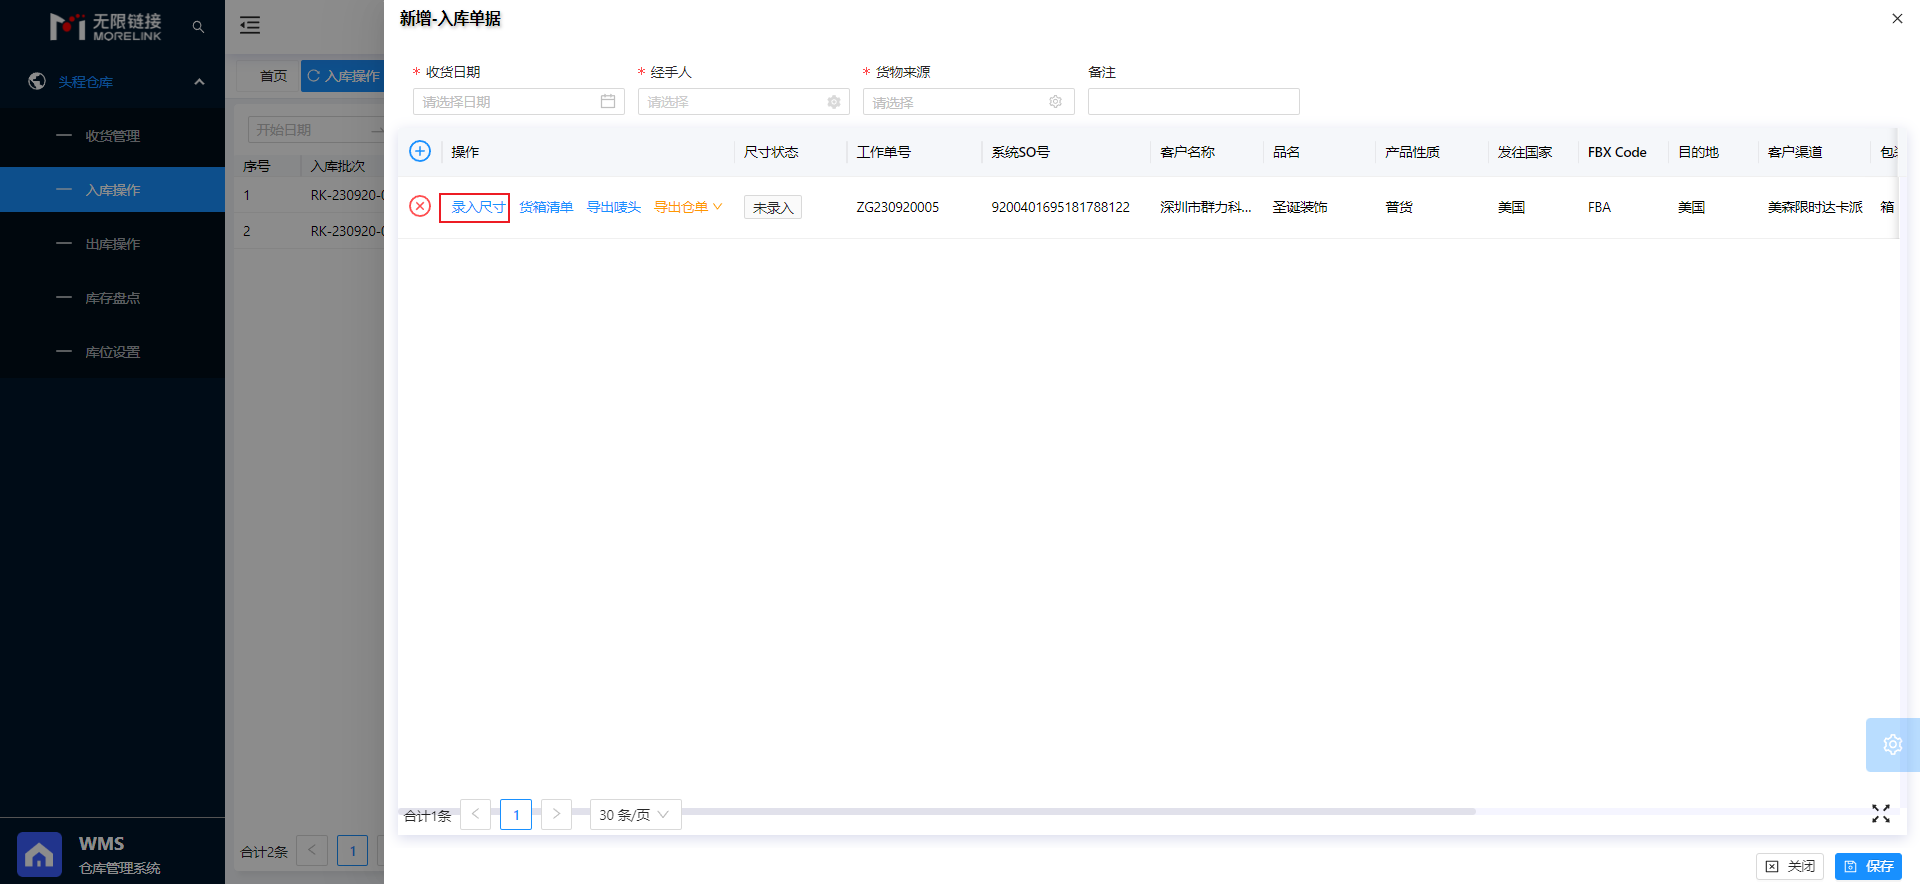
Task: Switch to the 首页 tab
Action: [x=273, y=76]
